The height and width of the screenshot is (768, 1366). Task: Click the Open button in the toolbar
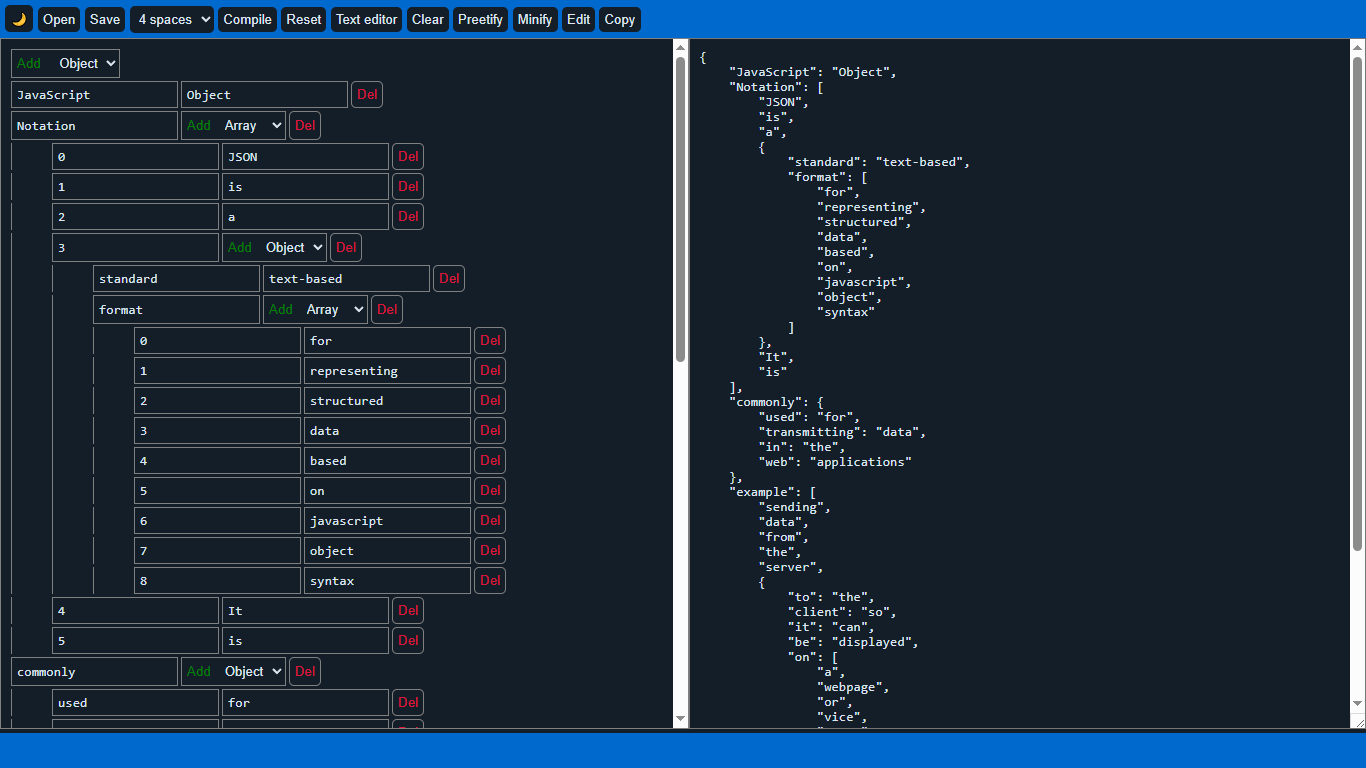[x=59, y=19]
